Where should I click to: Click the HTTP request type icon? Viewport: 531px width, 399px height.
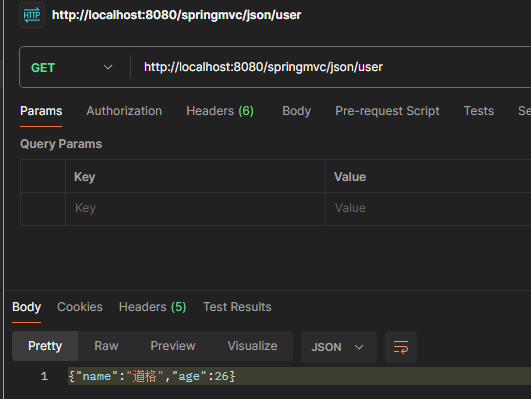32,15
